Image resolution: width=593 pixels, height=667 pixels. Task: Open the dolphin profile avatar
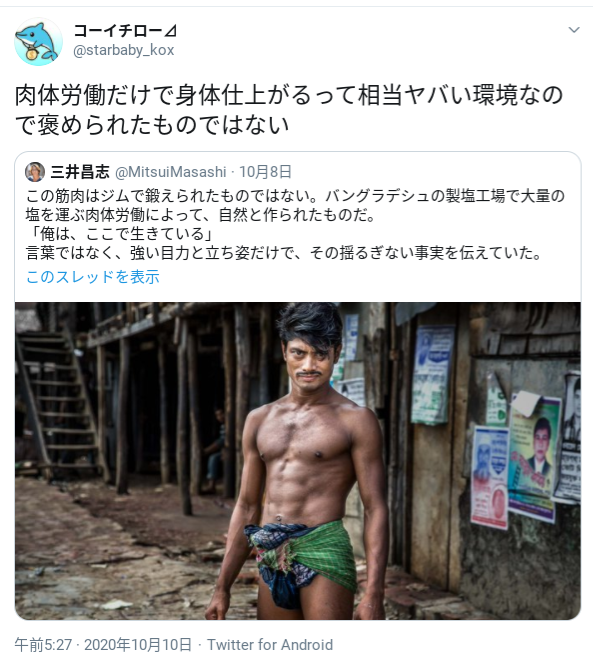pos(39,42)
